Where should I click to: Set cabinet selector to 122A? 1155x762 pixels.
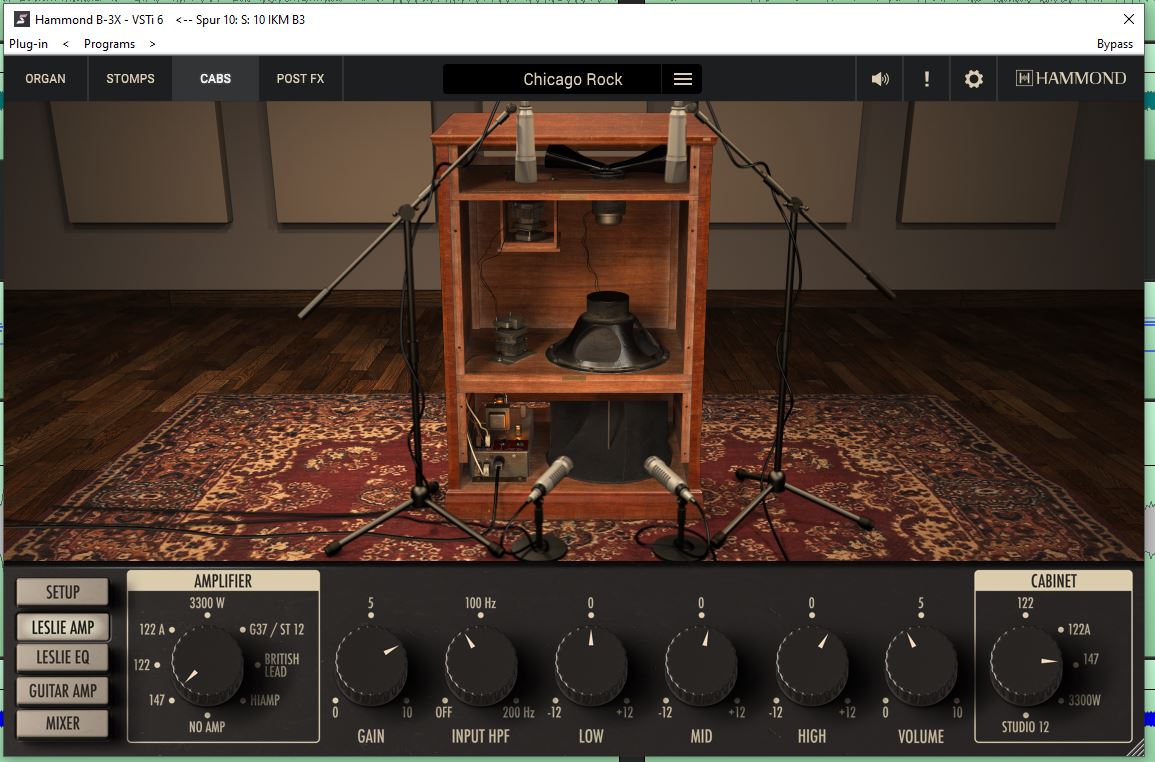tap(1079, 629)
